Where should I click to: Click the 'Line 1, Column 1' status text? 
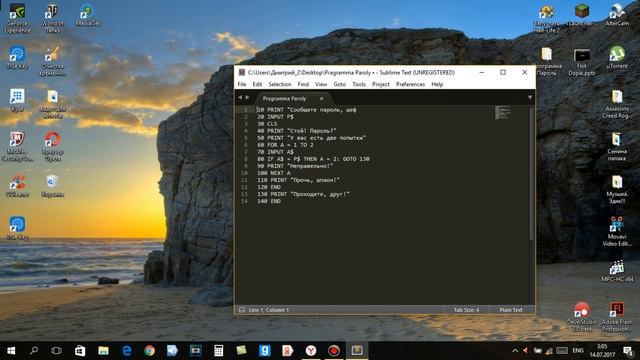coord(269,310)
